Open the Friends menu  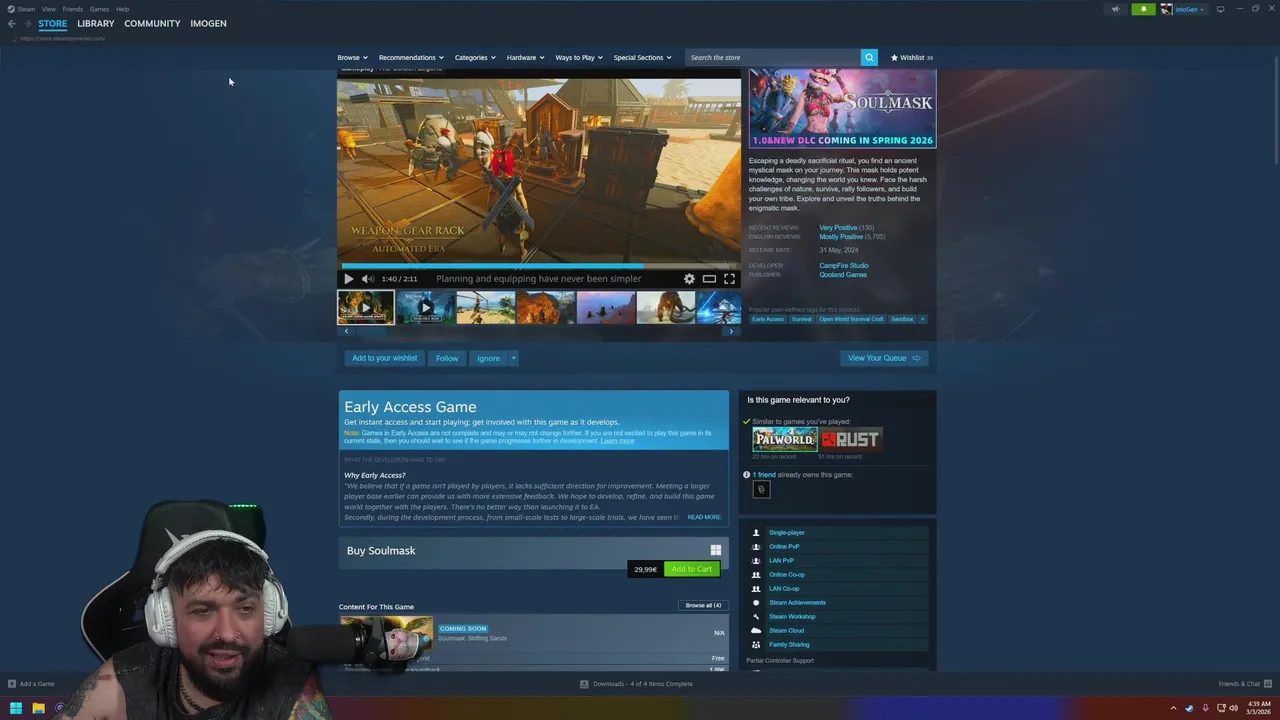[73, 9]
